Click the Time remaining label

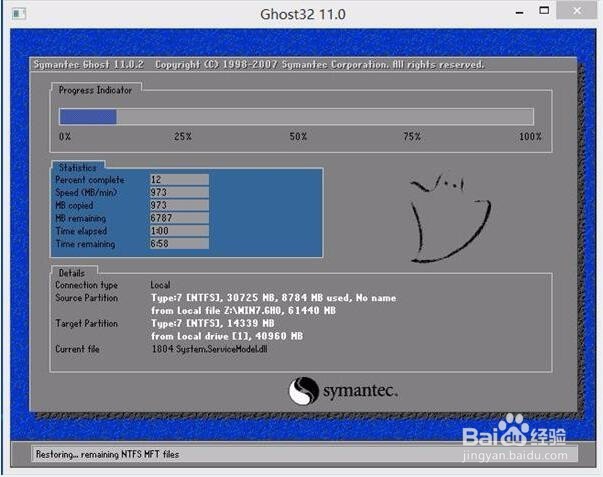pos(85,244)
